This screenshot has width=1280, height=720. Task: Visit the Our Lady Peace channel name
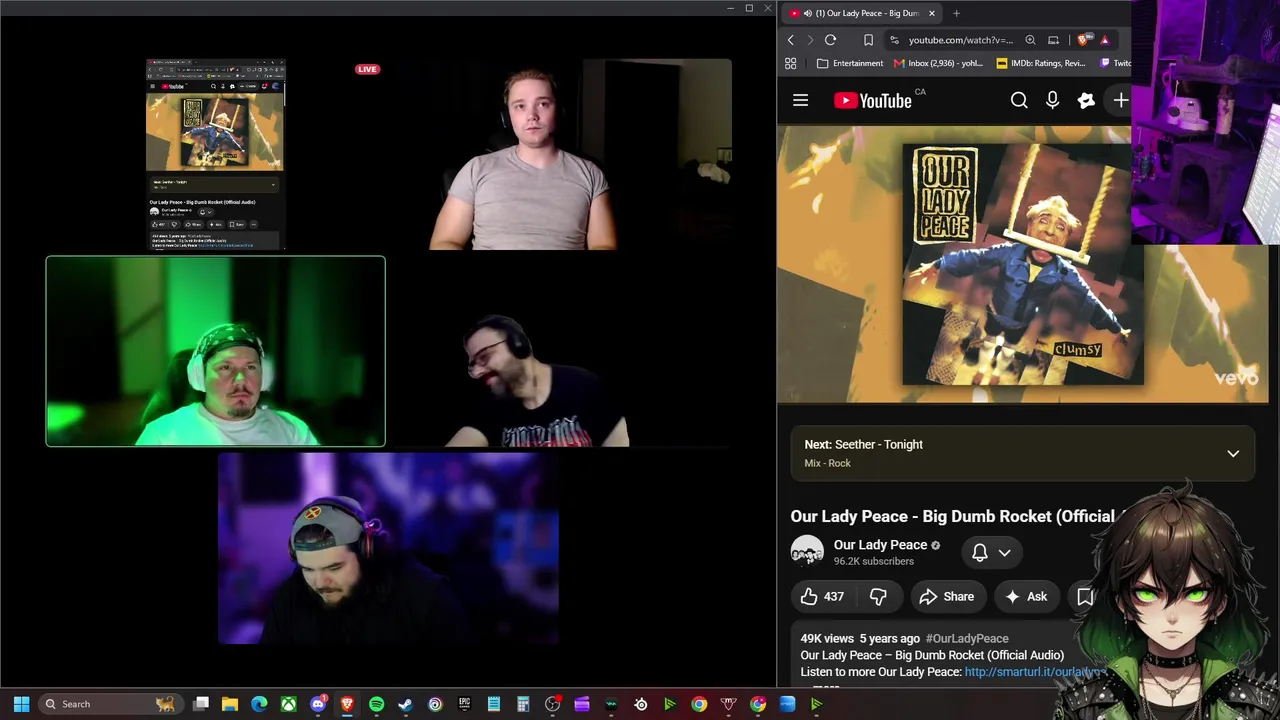[x=880, y=545]
